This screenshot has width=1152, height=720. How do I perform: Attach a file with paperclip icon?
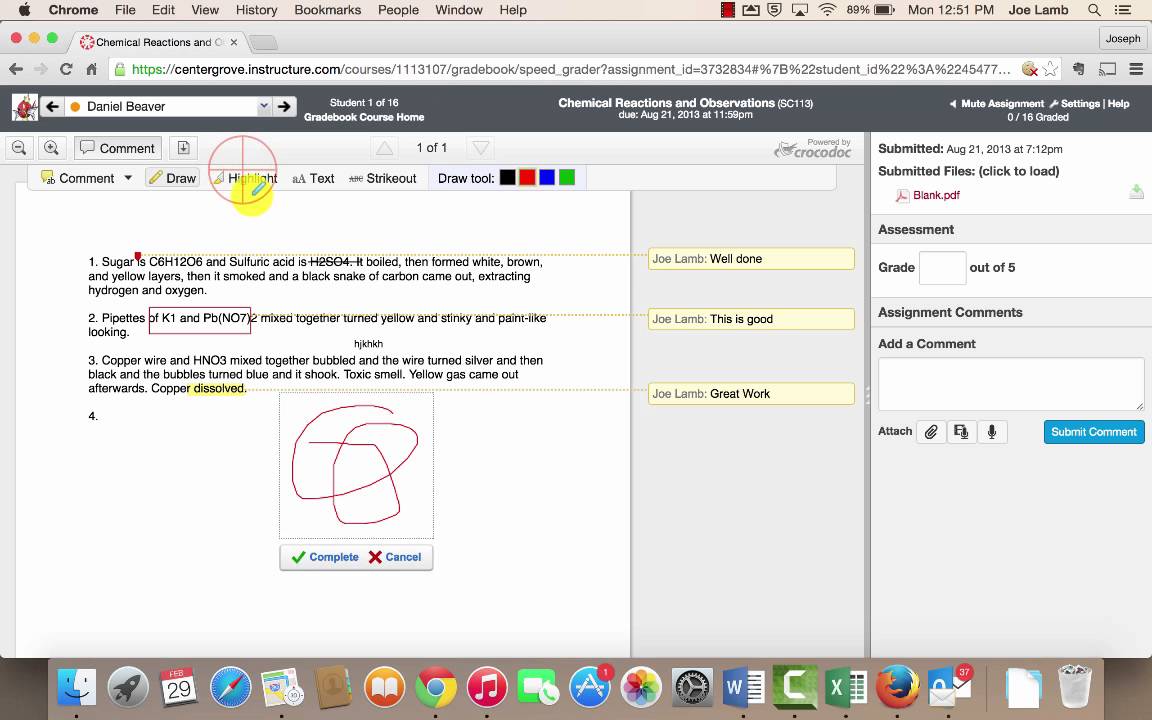tap(930, 431)
